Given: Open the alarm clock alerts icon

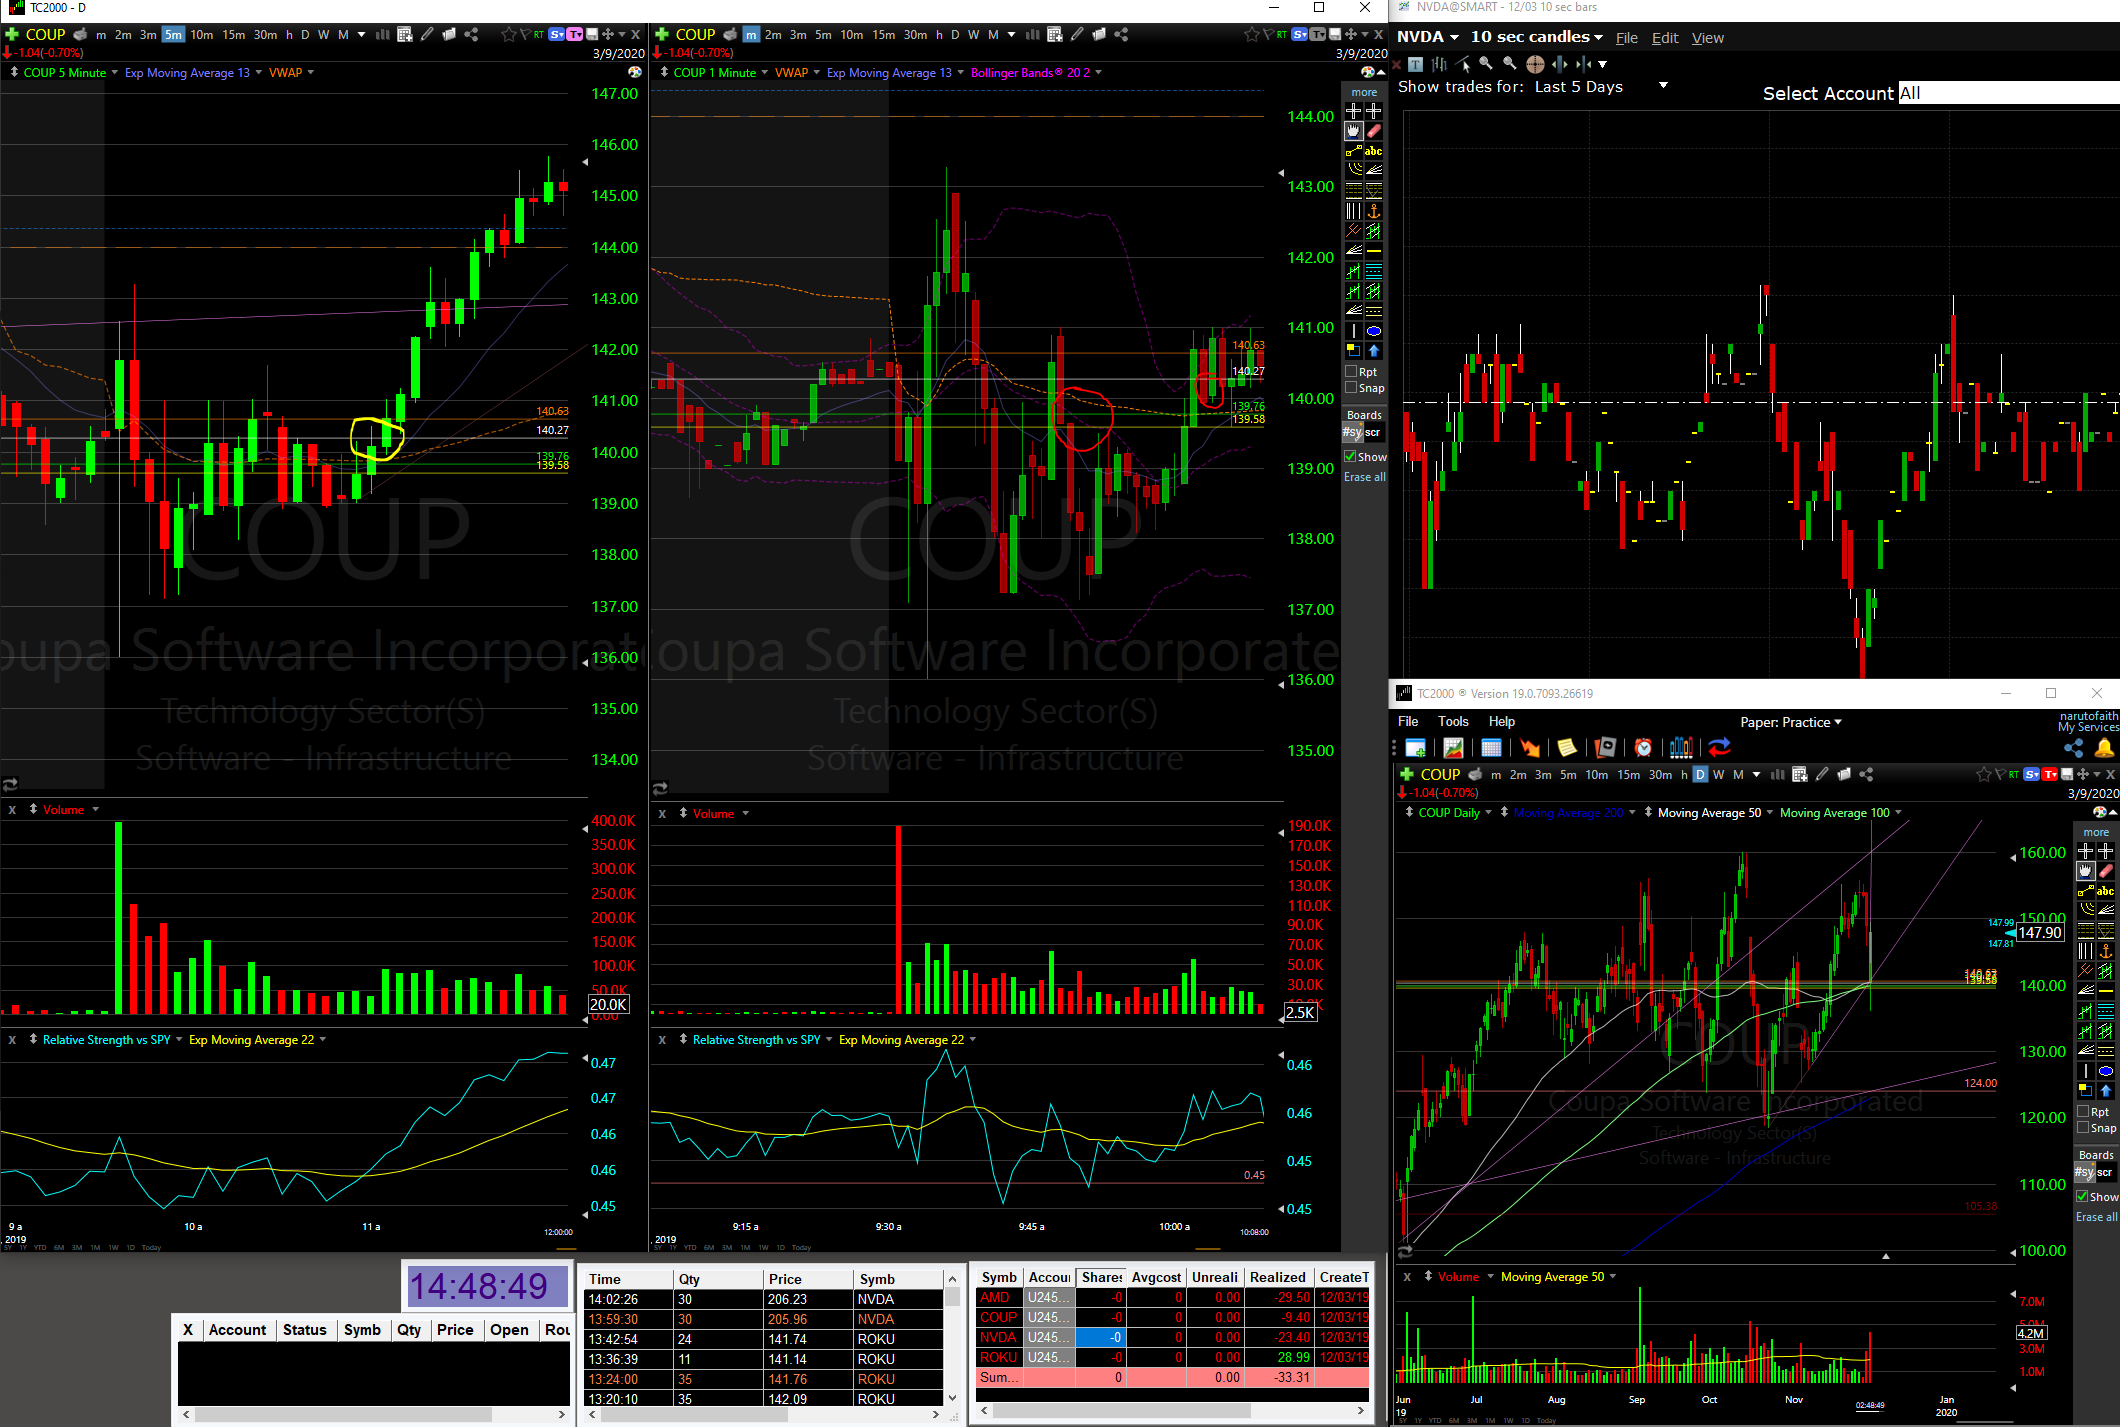Looking at the screenshot, I should (1644, 748).
